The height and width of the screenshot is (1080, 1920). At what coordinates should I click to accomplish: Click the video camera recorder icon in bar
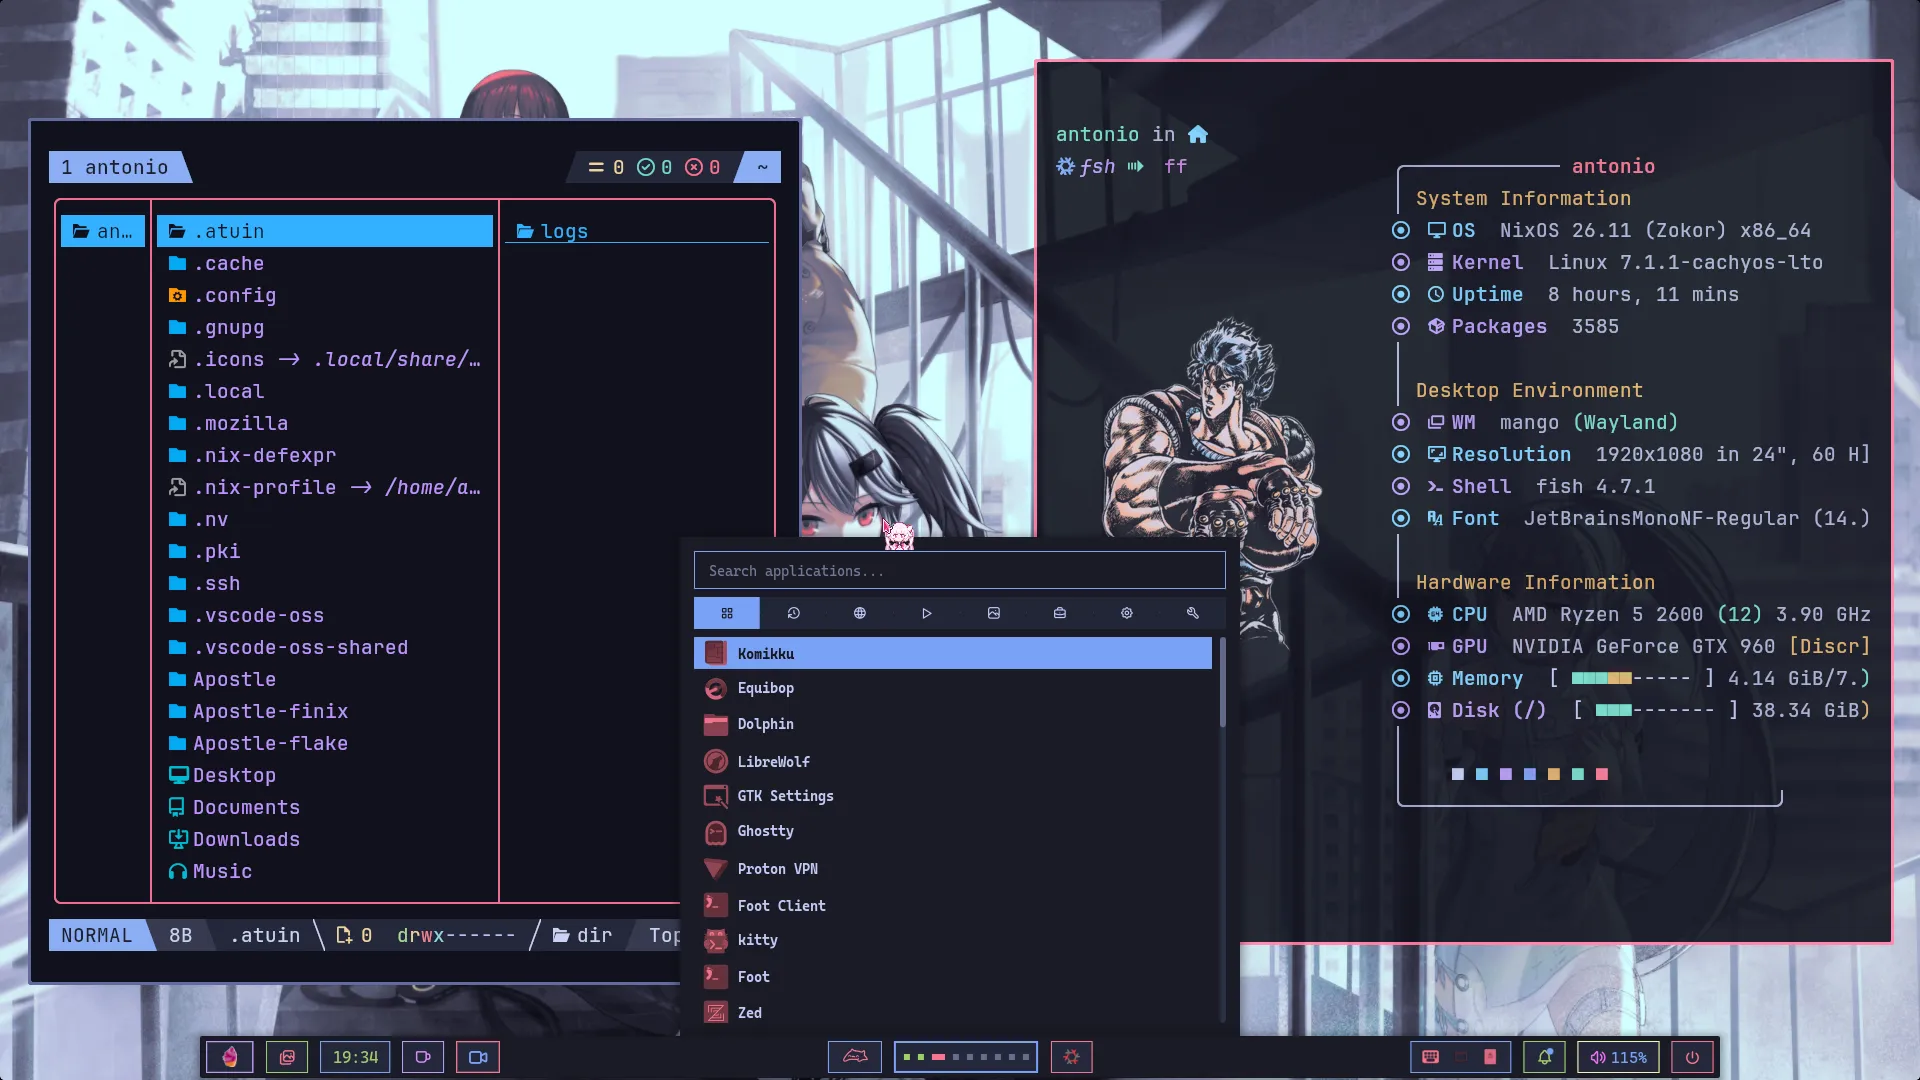click(478, 1057)
